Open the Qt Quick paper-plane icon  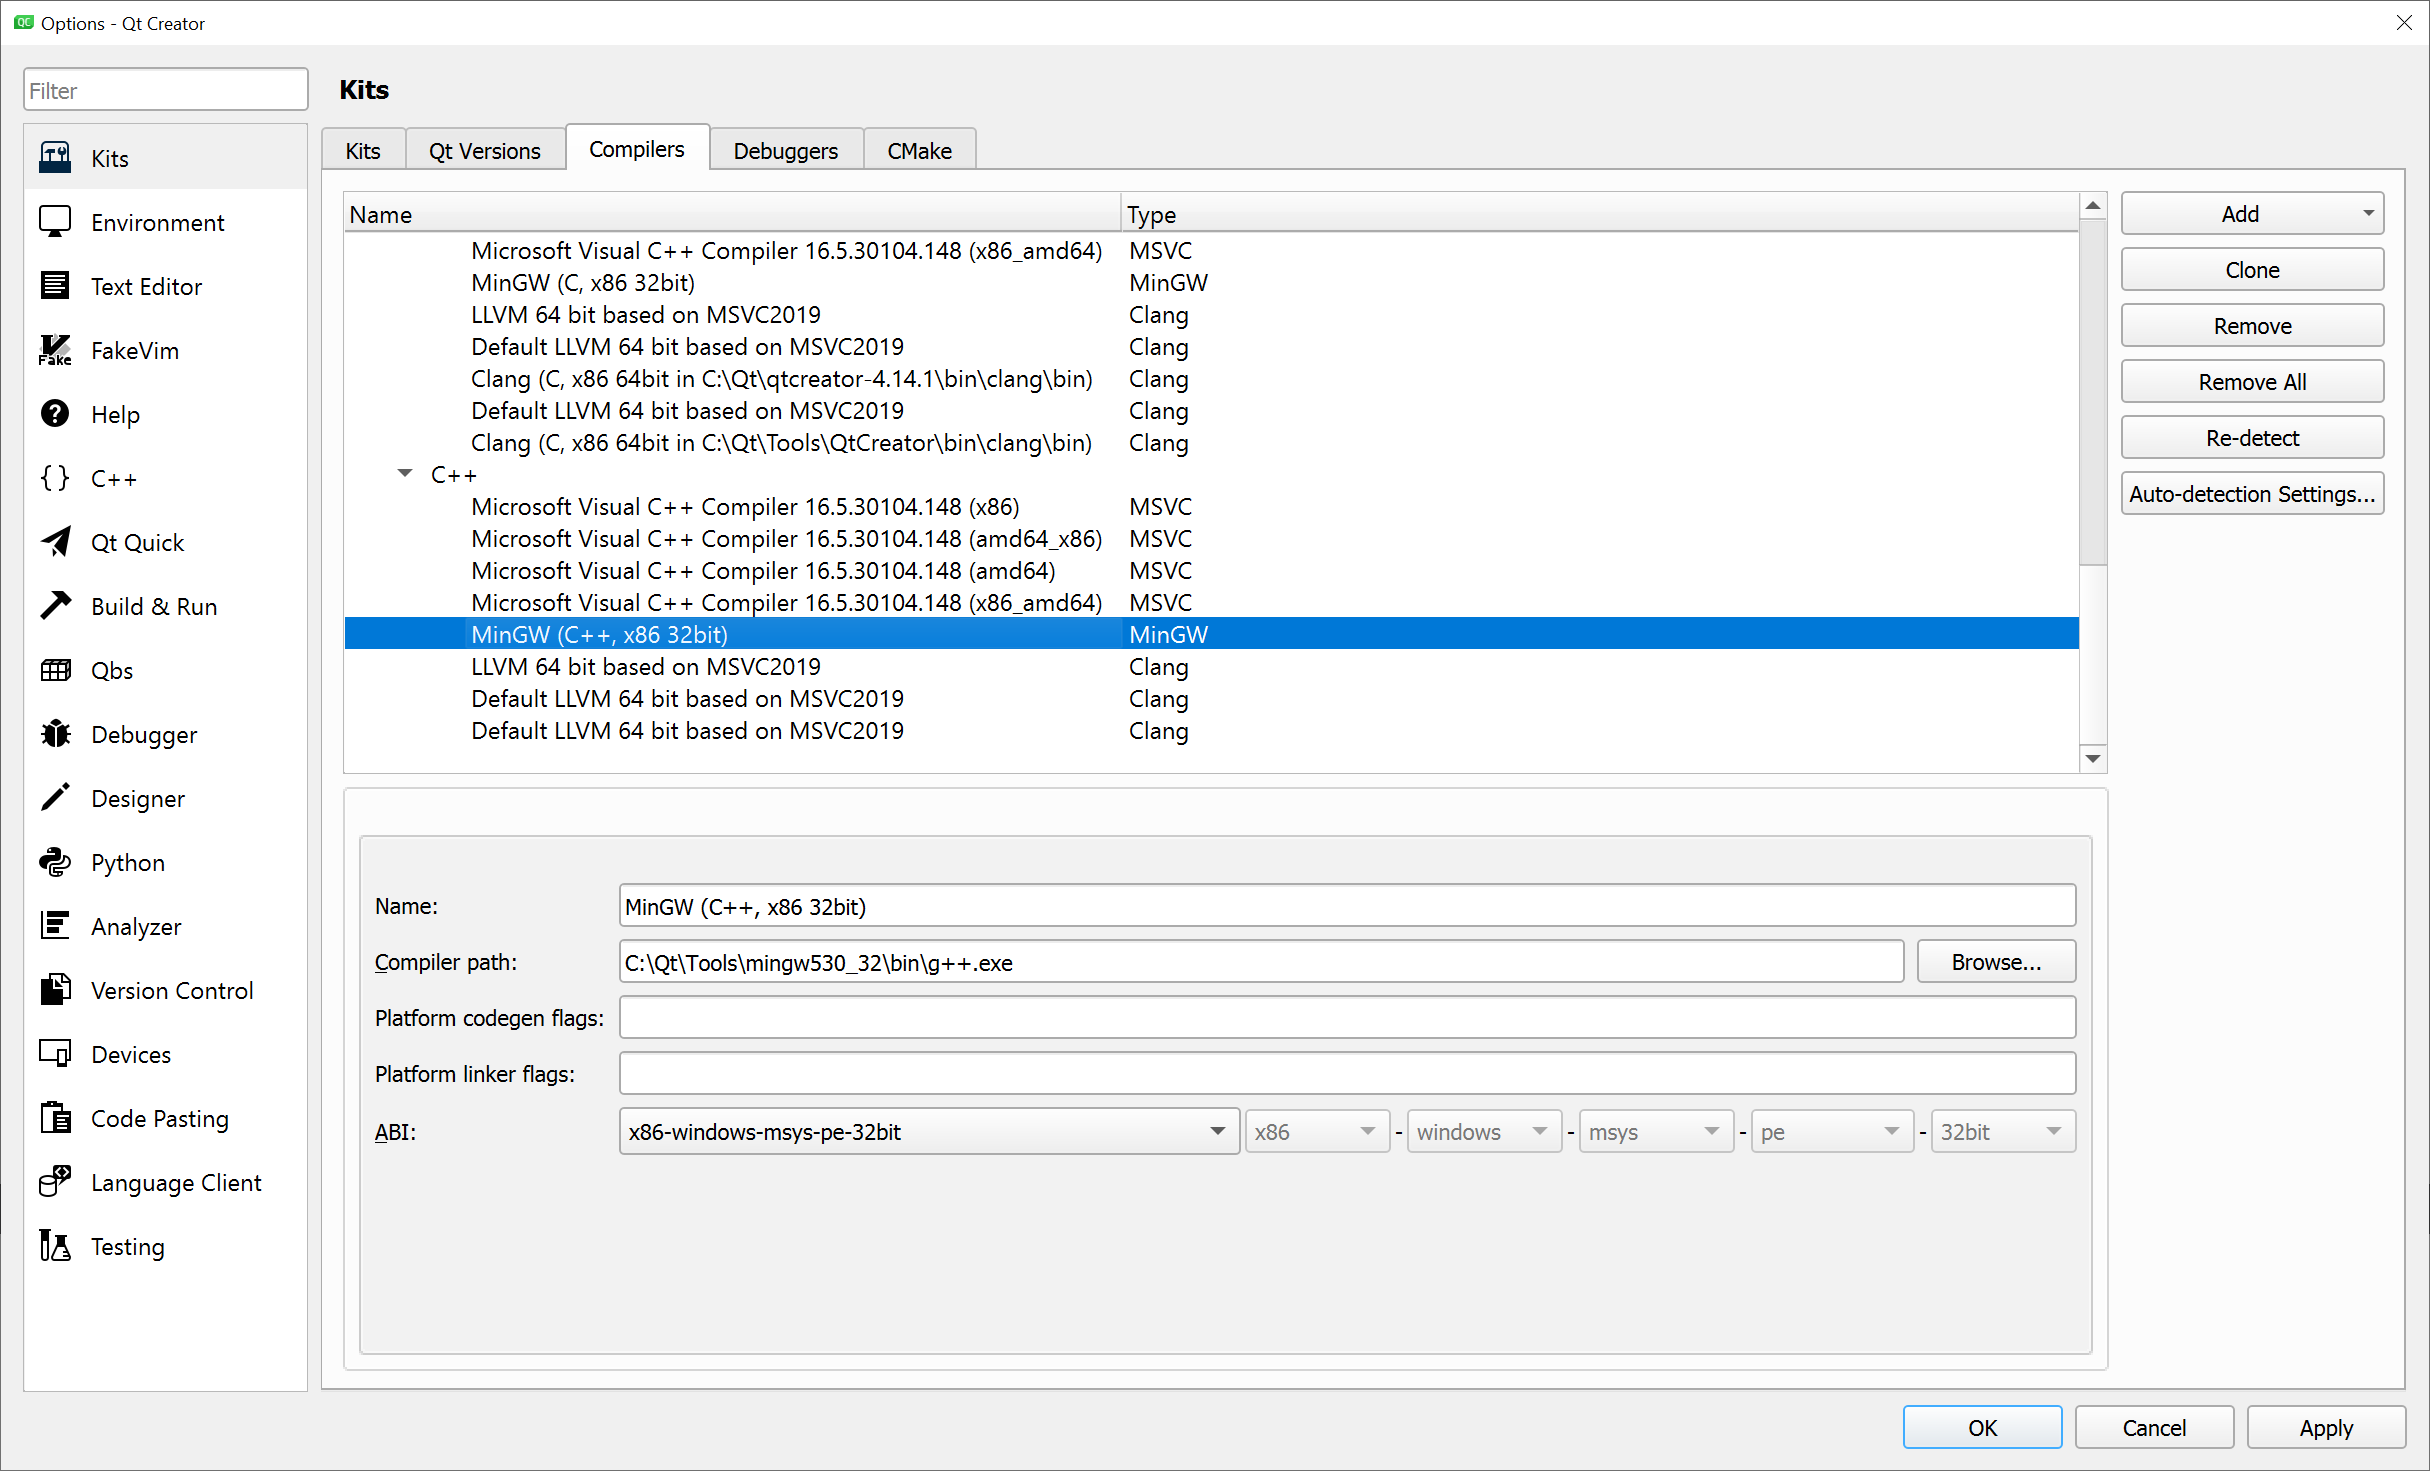(55, 543)
